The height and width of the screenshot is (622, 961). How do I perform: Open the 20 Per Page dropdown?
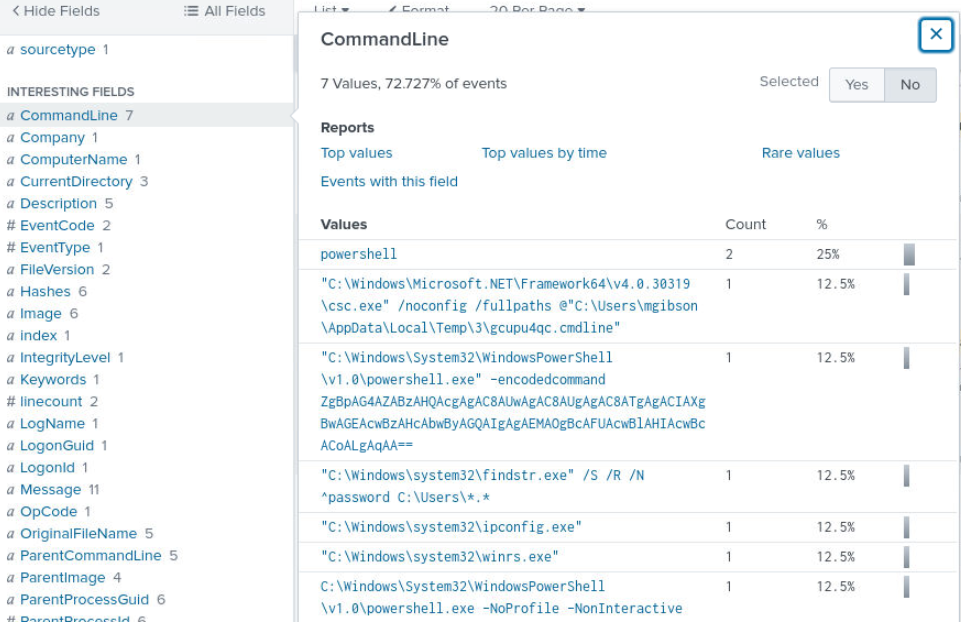point(537,9)
